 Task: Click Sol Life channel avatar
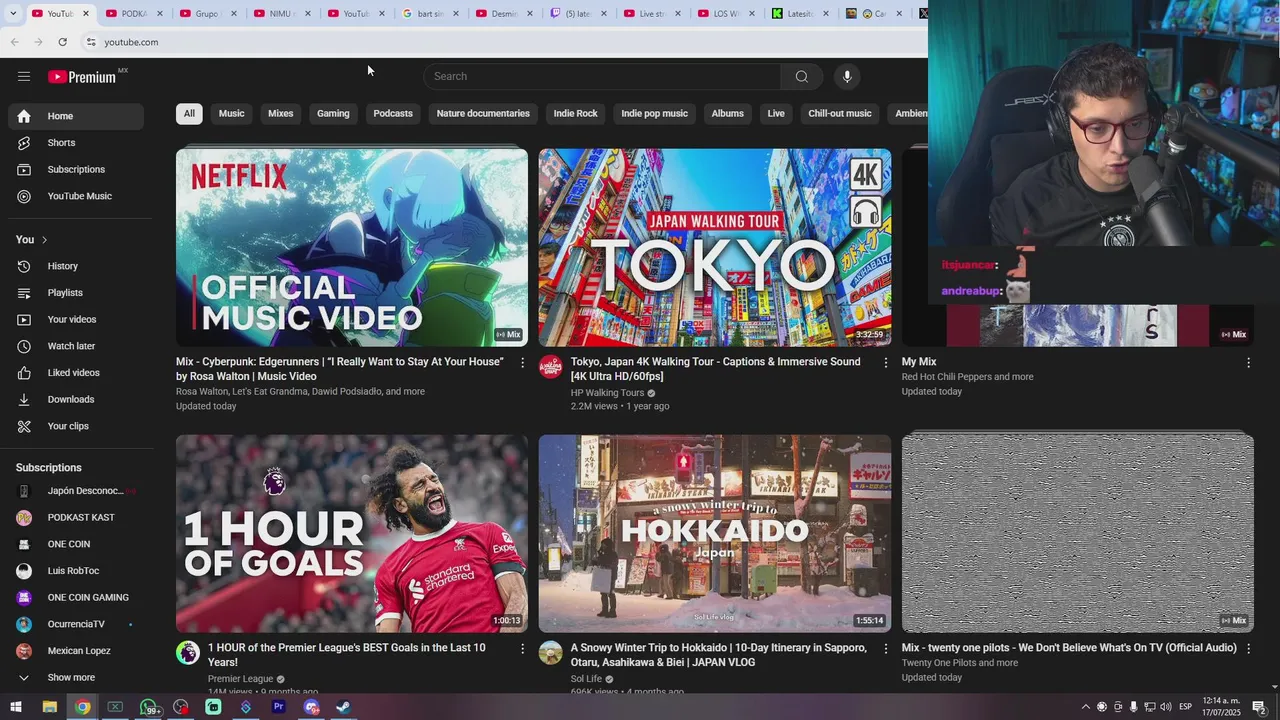coord(551,653)
